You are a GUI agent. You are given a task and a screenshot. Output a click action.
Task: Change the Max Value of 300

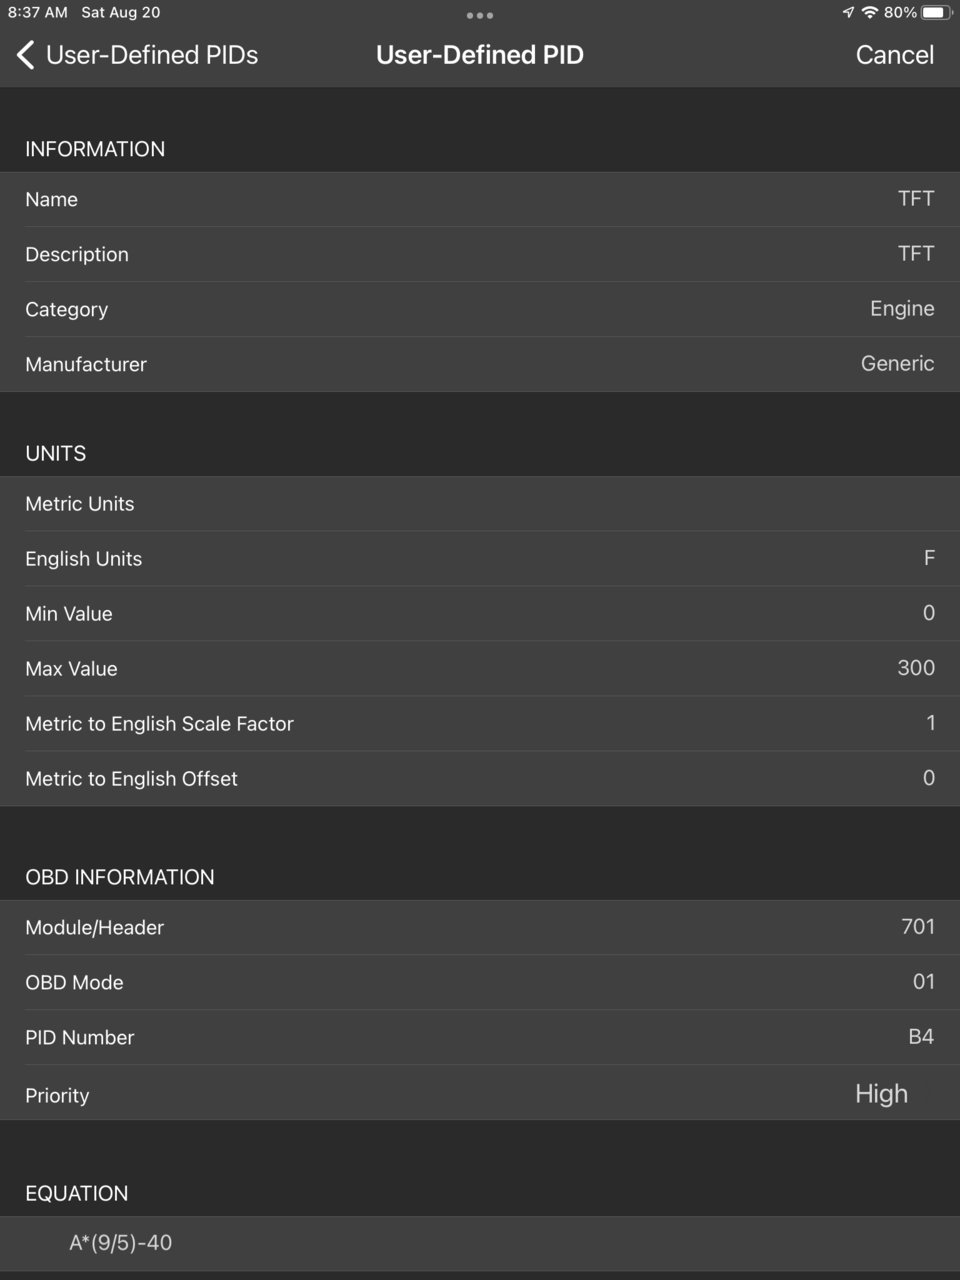480,668
